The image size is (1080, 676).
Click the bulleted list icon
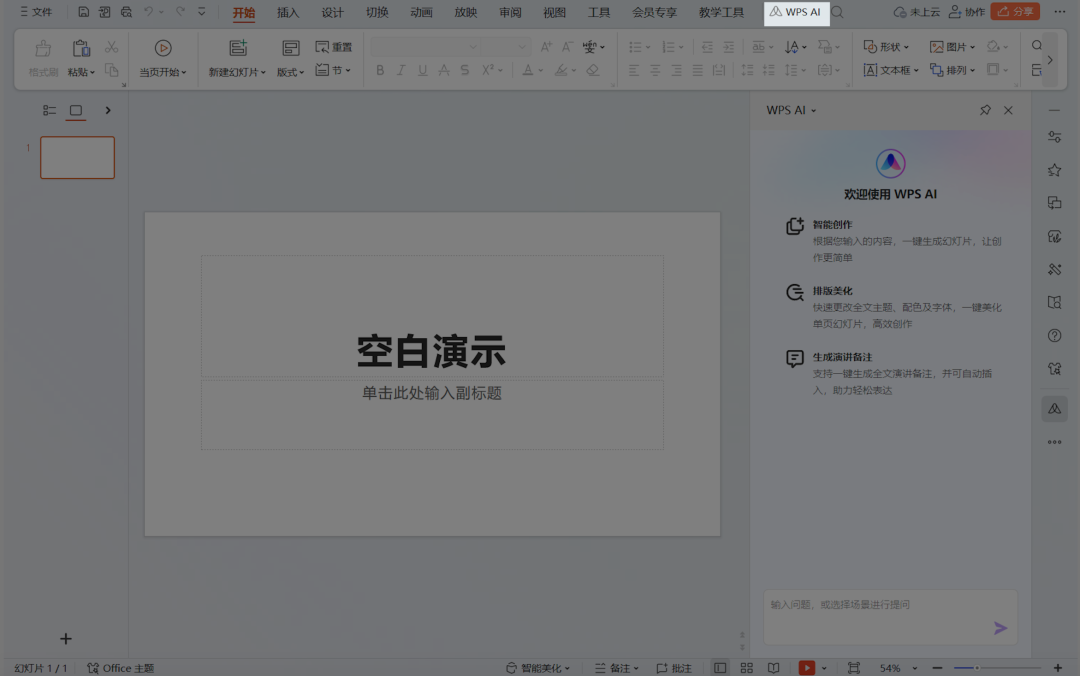(635, 47)
